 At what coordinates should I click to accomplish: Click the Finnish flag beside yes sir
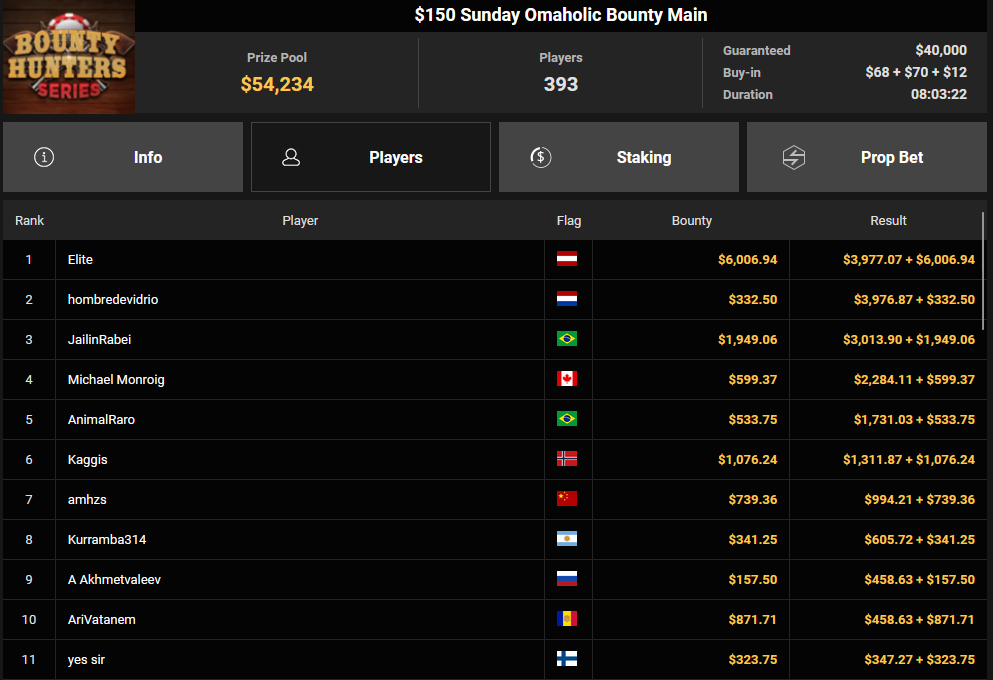click(567, 659)
